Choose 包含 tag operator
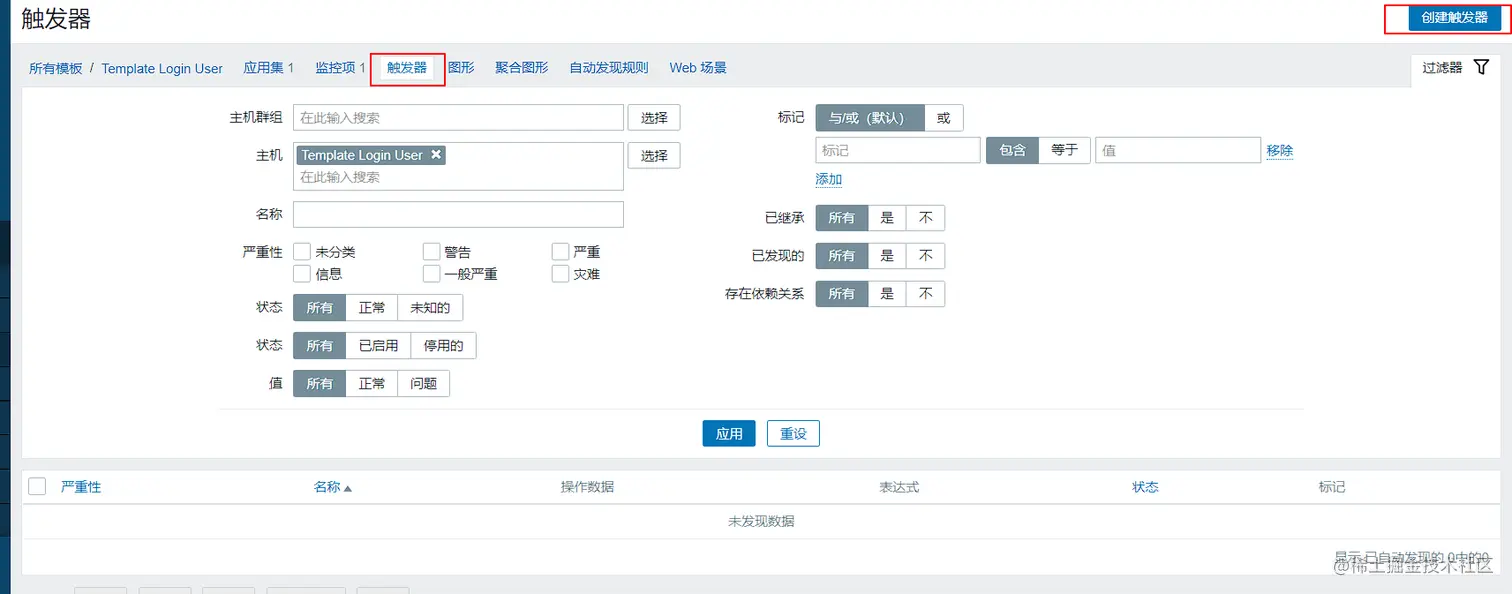 pos(1013,150)
